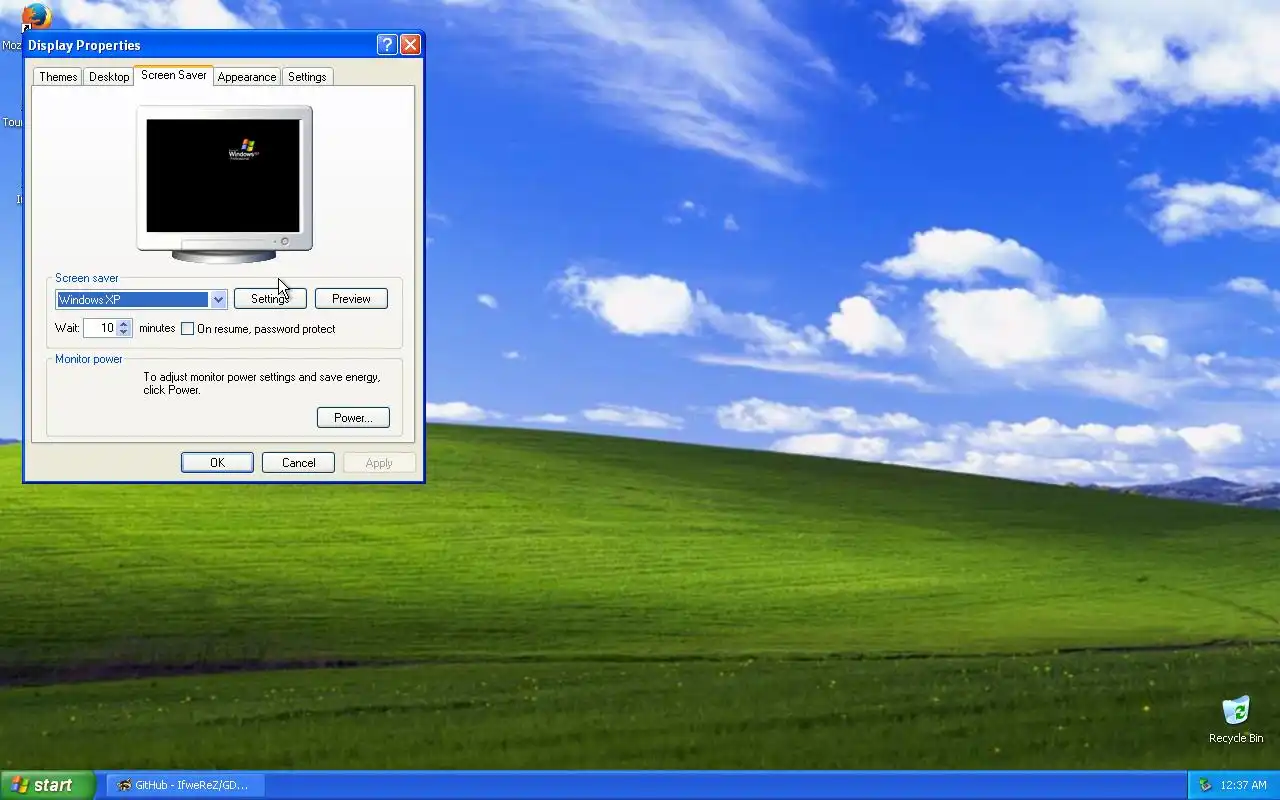Go to the Settings tab
This screenshot has width=1280, height=800.
[307, 77]
